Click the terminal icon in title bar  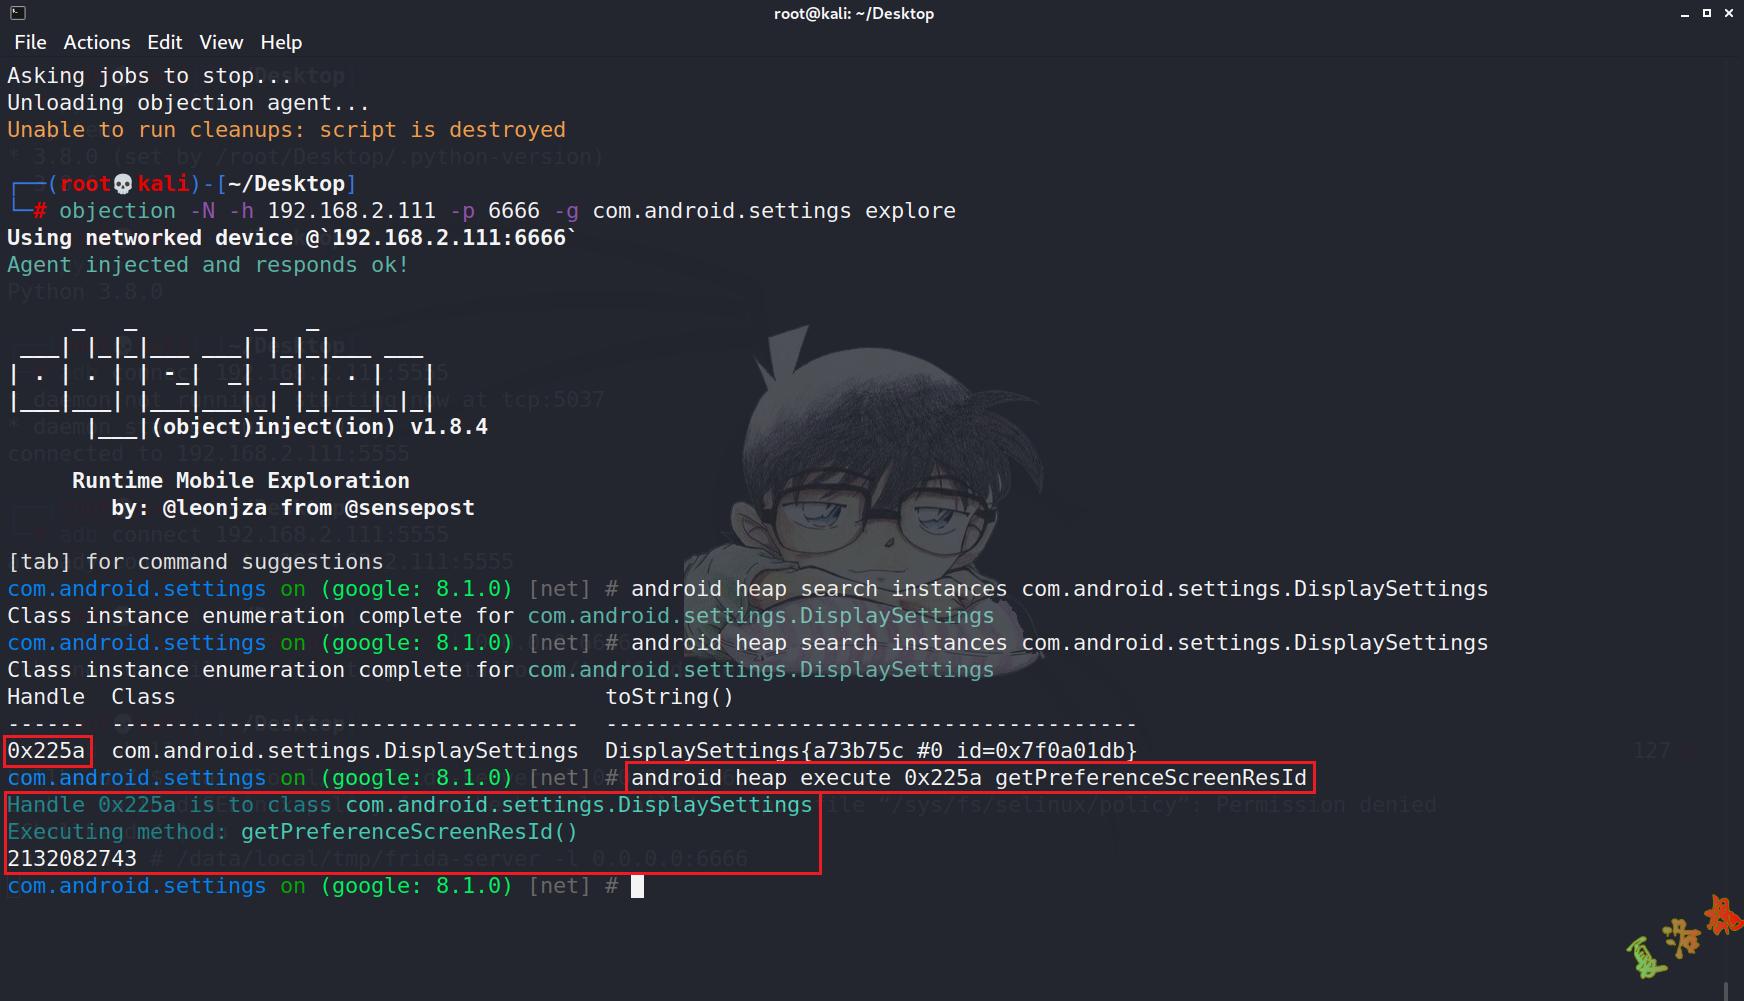click(18, 13)
